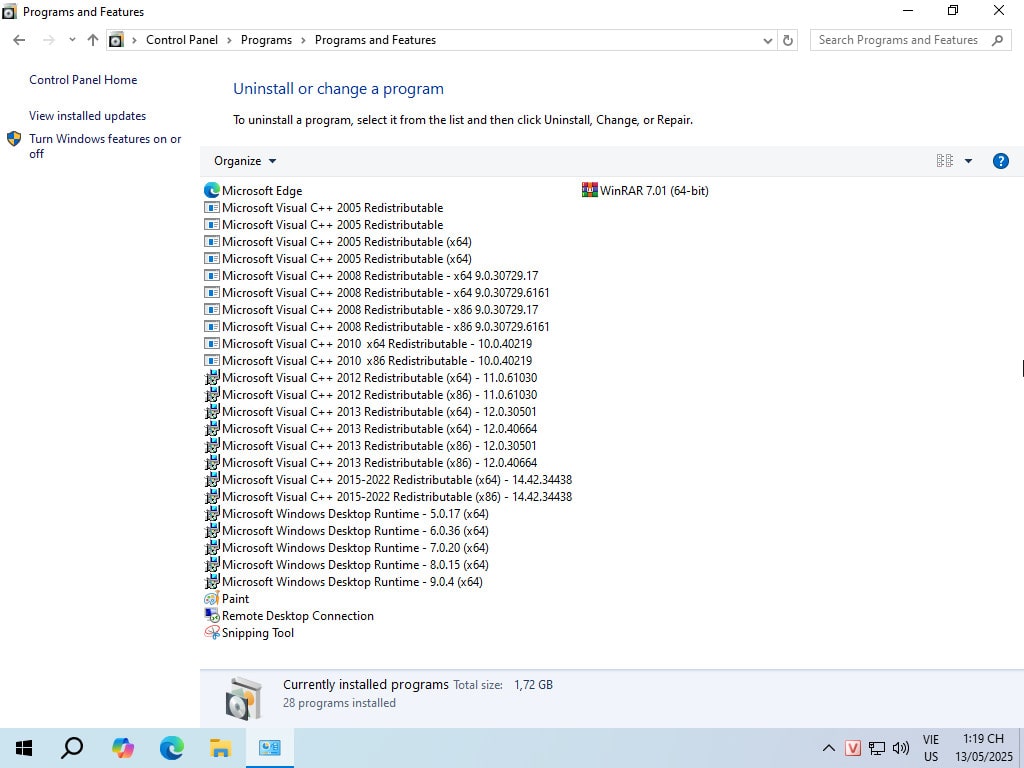Open the Windows Start menu
Screen dimensions: 1024x768
pyautogui.click(x=24, y=748)
